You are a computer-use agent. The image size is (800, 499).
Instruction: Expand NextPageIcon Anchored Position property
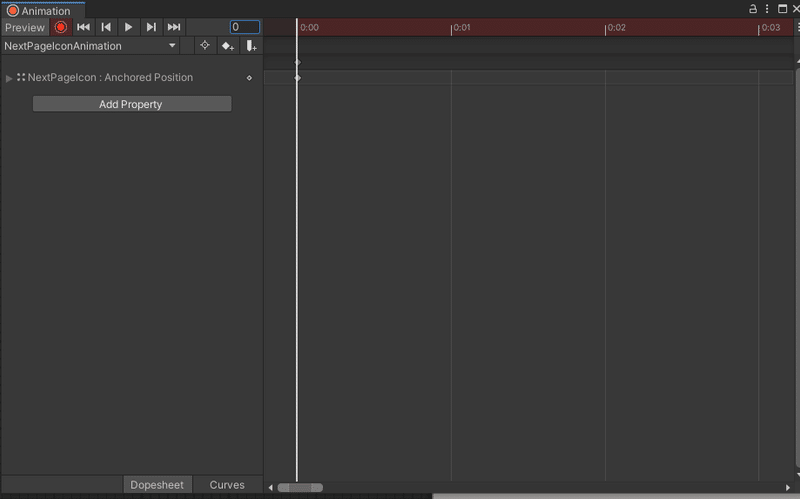tap(9, 78)
